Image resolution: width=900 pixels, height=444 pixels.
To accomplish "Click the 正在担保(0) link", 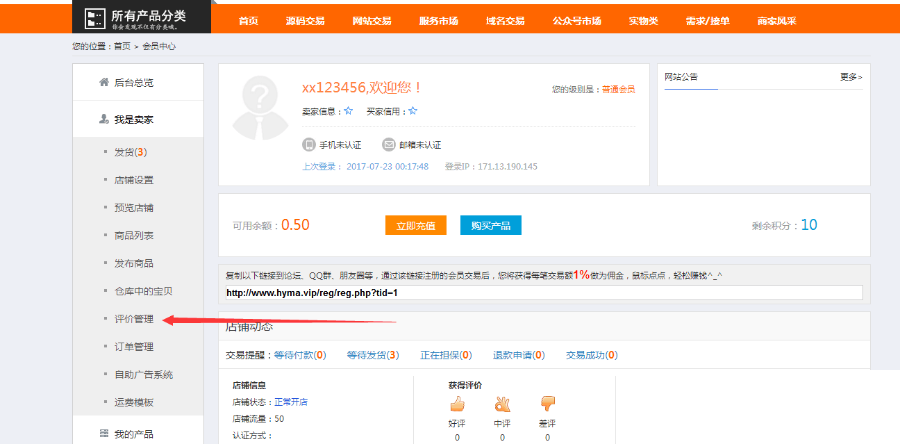I will (446, 356).
